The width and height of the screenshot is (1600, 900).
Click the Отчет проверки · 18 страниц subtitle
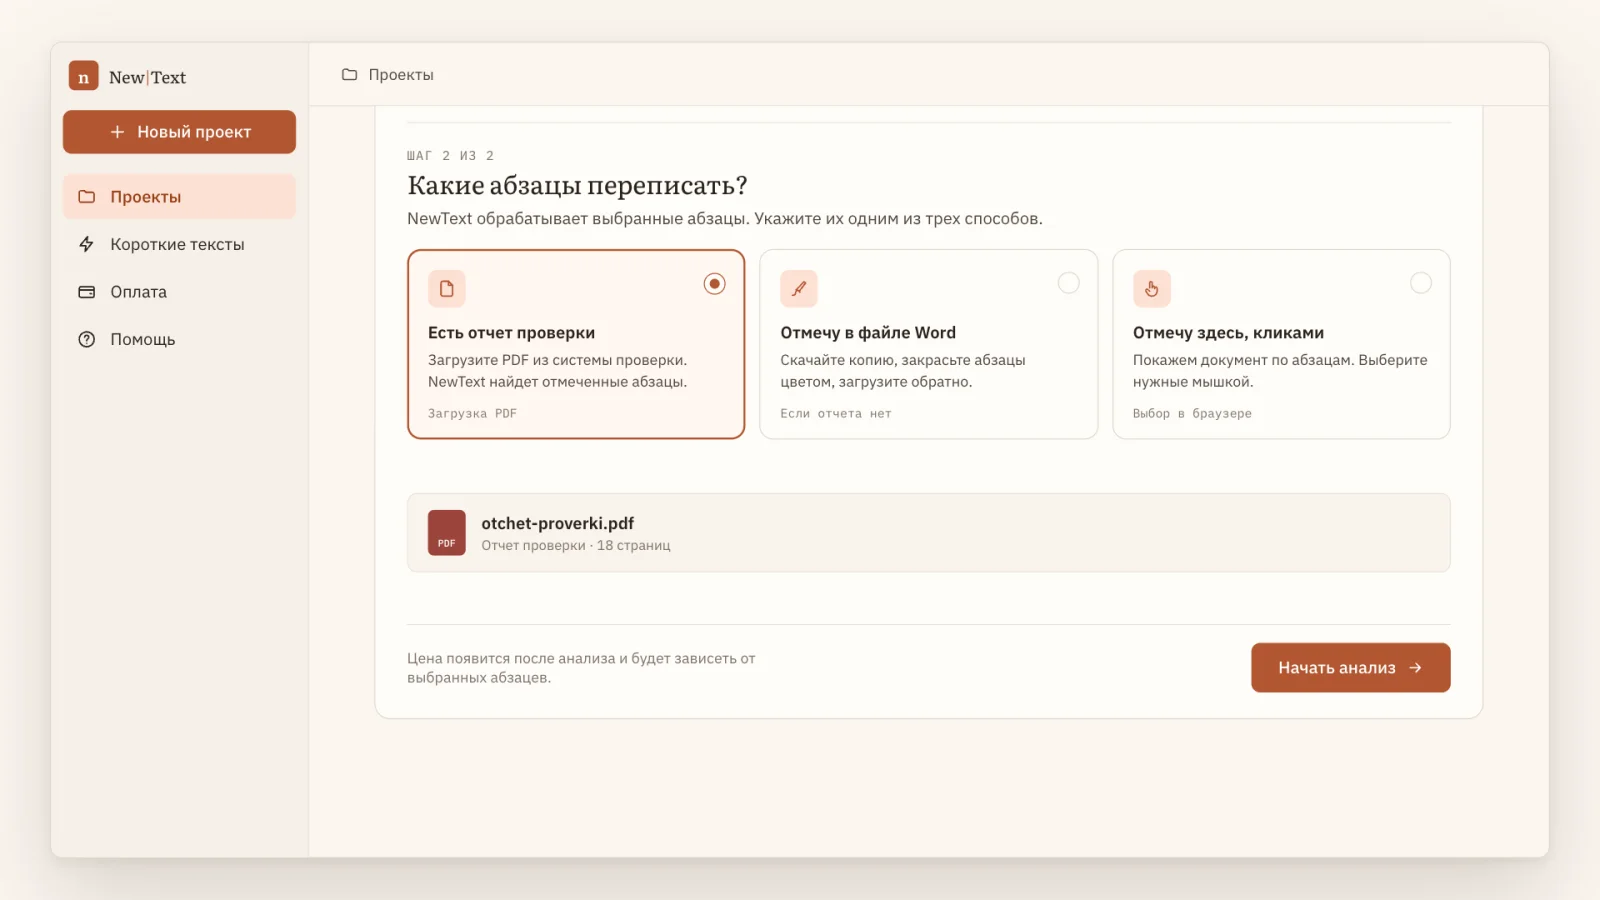[x=576, y=545]
